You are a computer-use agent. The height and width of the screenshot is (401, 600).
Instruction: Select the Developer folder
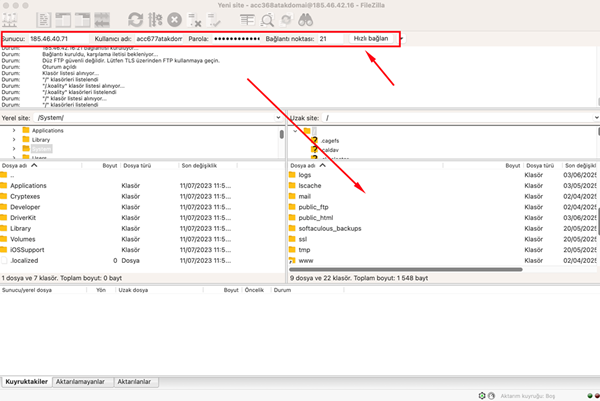click(142, 207)
